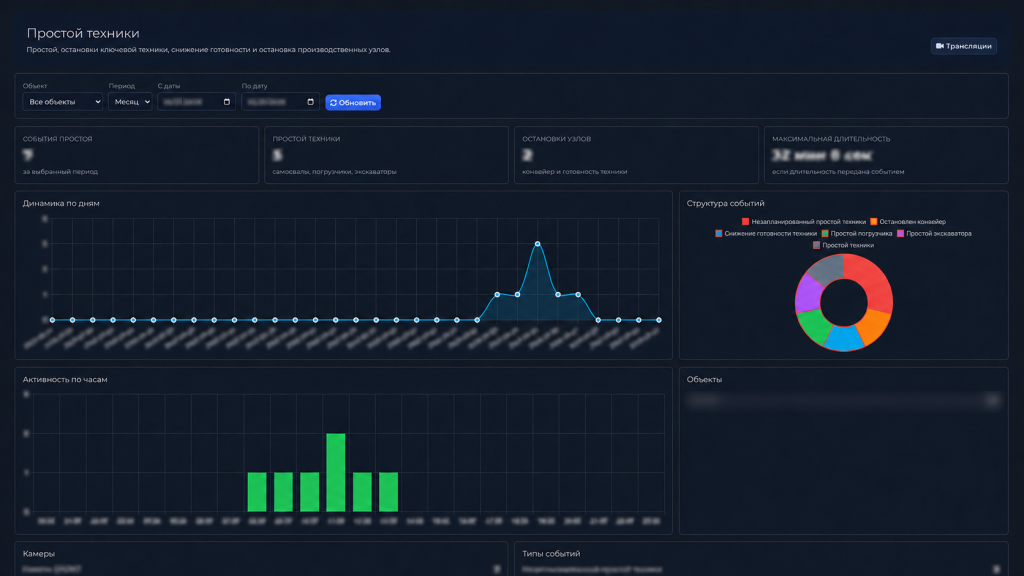Open calendar picker in С даты field
This screenshot has width=1024, height=576.
(x=227, y=102)
